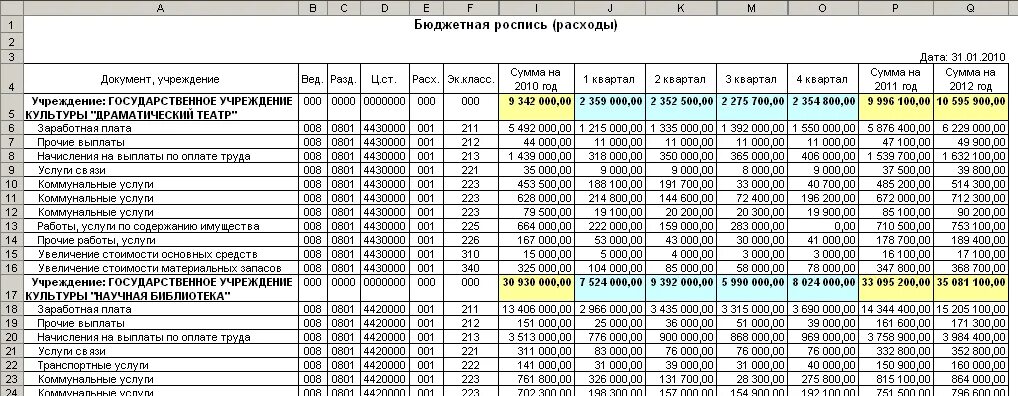Select column header I
The height and width of the screenshot is (396, 1018).
[x=536, y=8]
